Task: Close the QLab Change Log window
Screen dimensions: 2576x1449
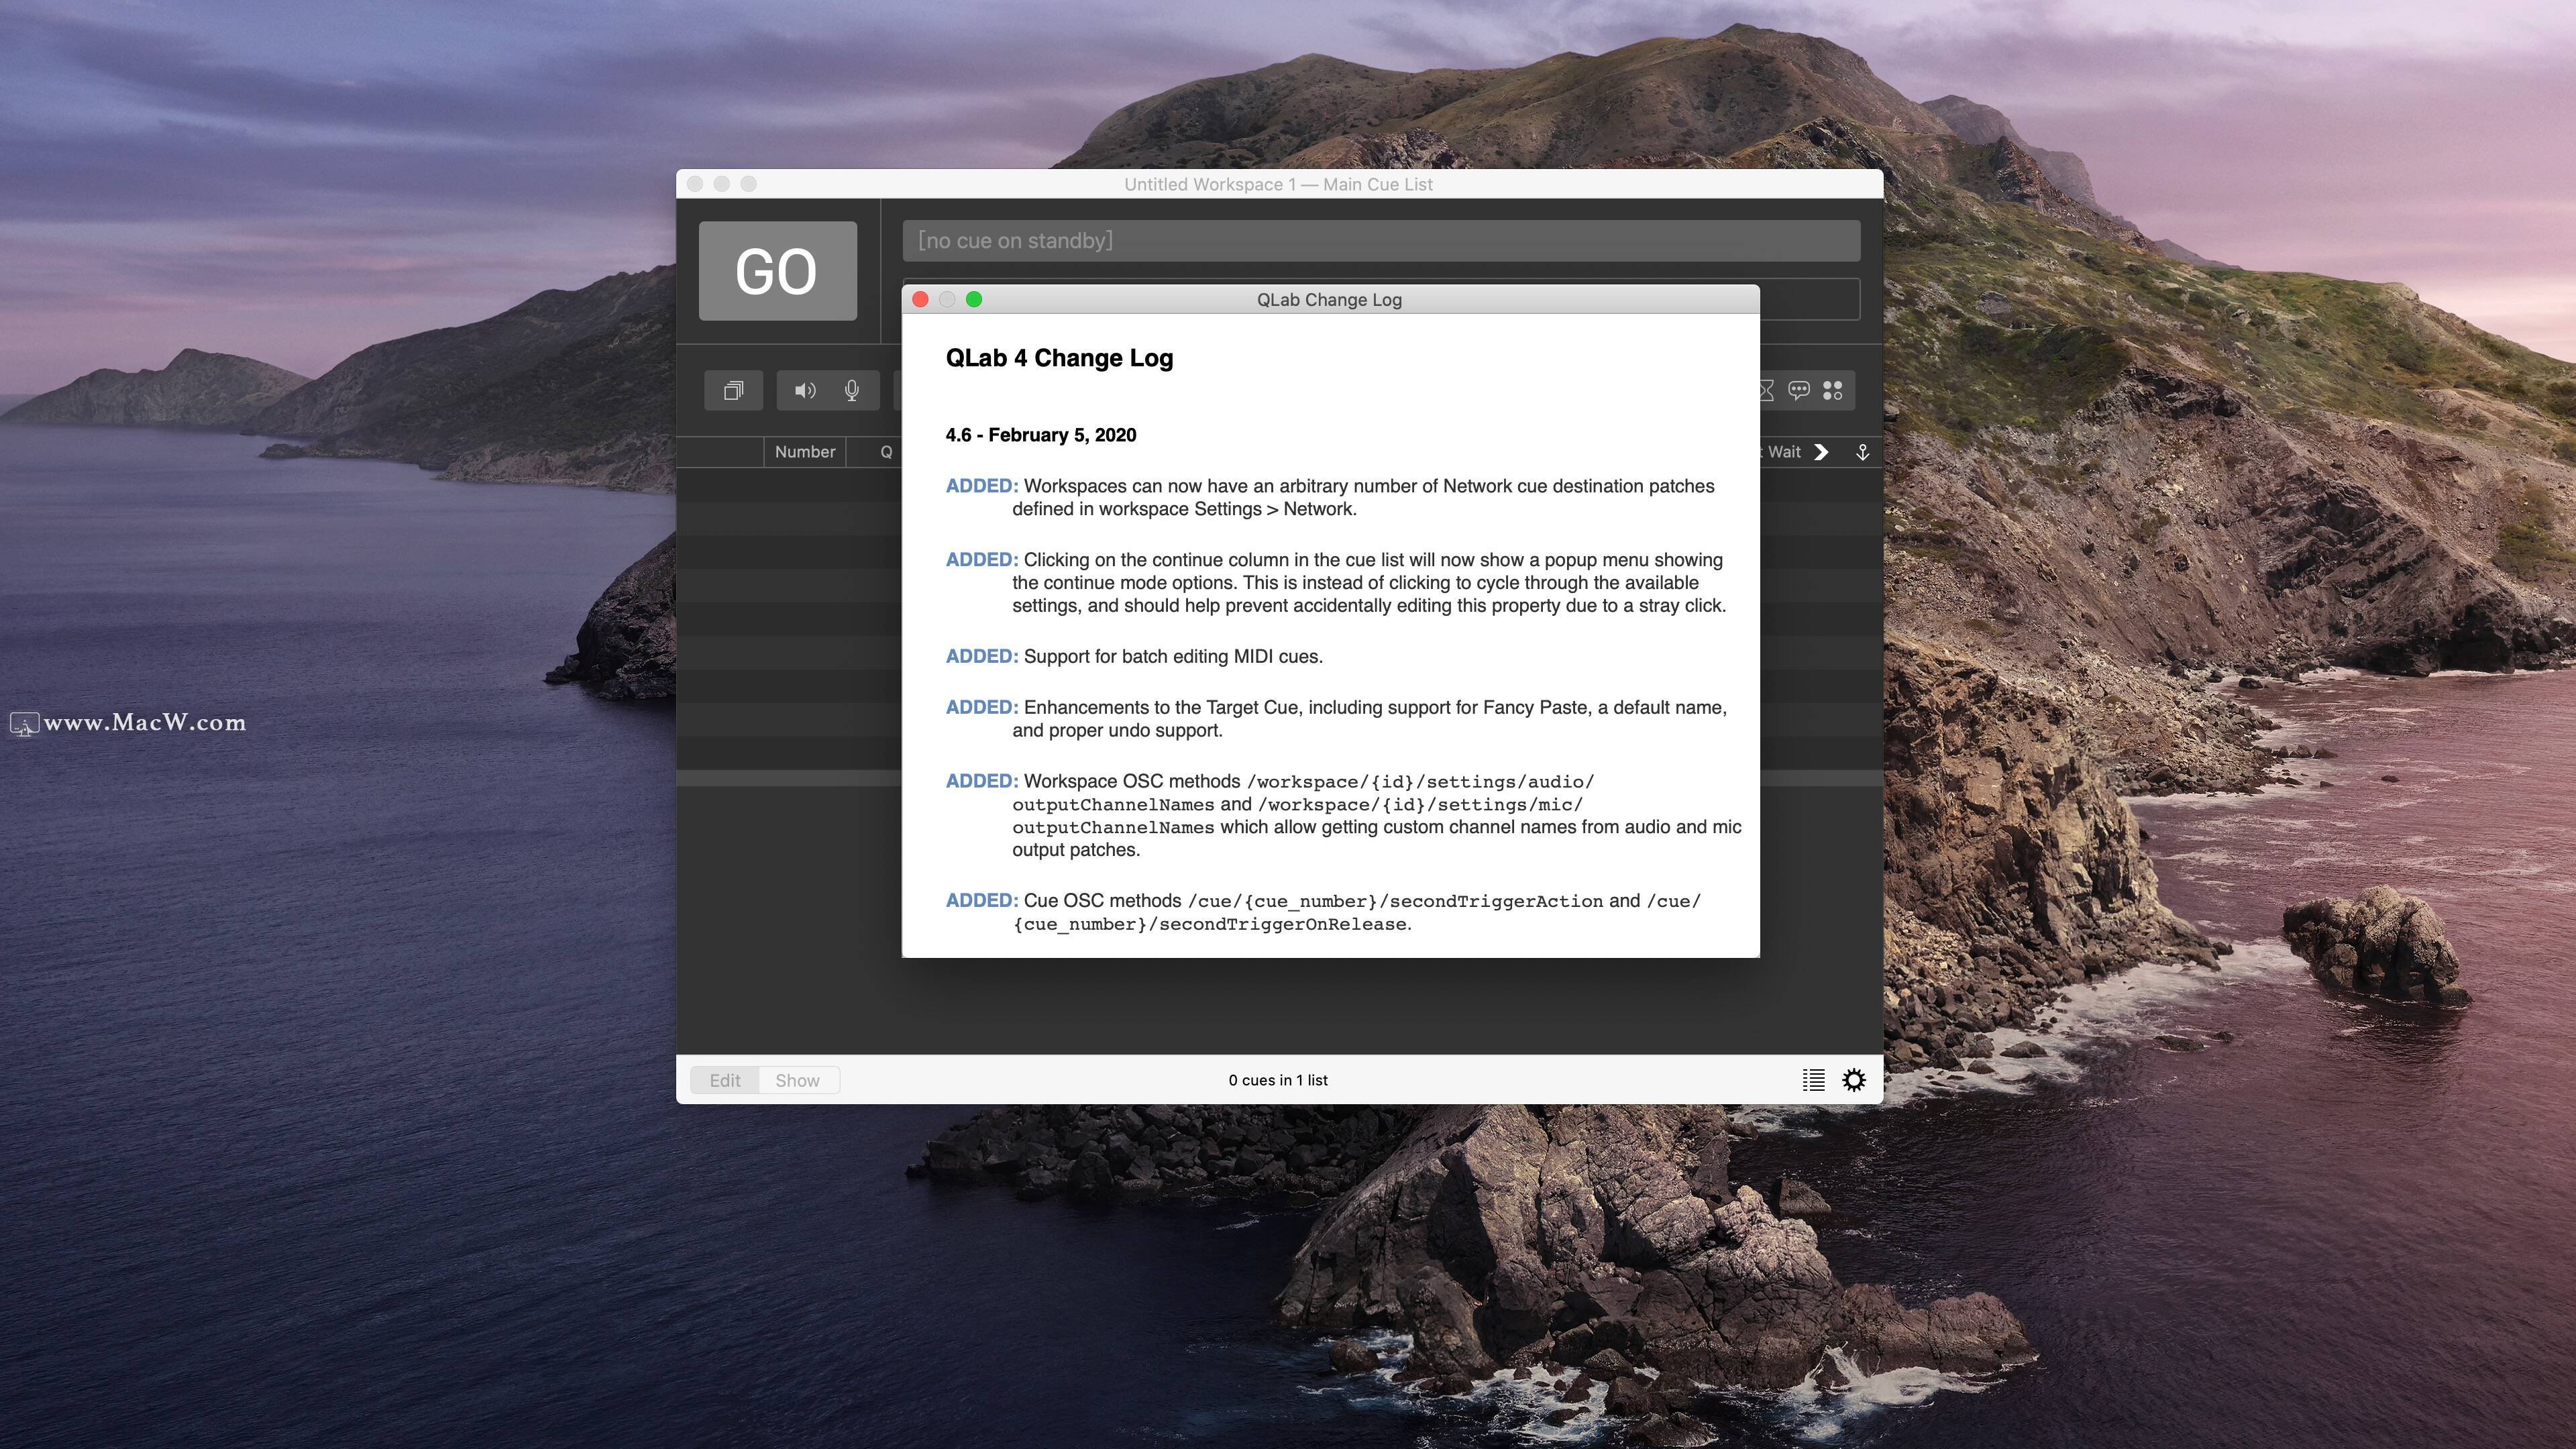Action: (921, 300)
